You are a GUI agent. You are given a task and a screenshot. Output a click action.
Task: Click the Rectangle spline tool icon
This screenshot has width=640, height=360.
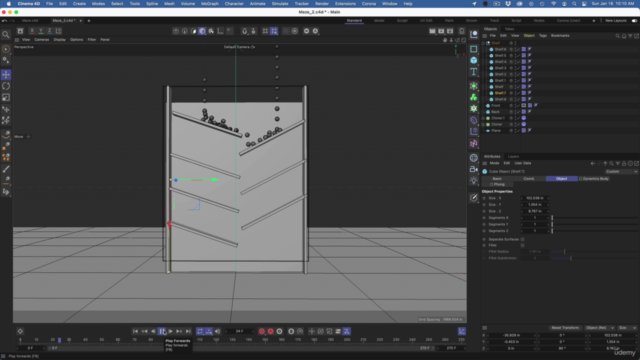click(473, 49)
